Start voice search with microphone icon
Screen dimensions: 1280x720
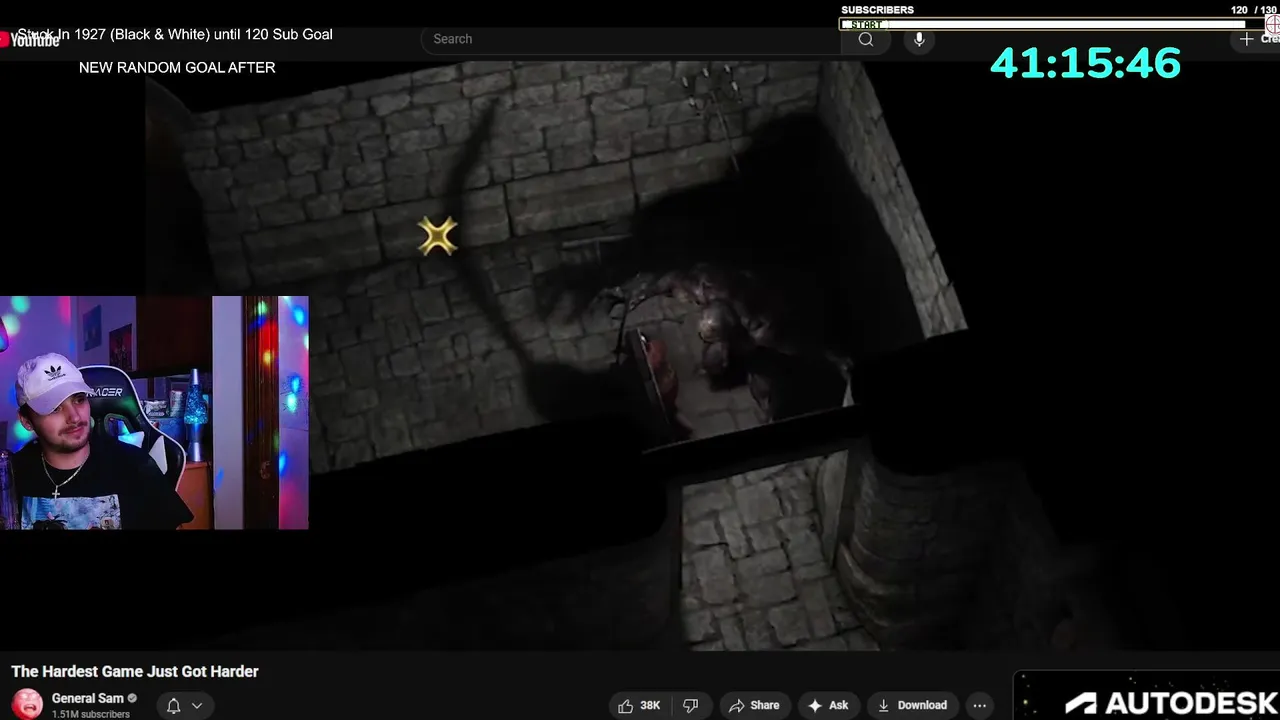tap(919, 39)
